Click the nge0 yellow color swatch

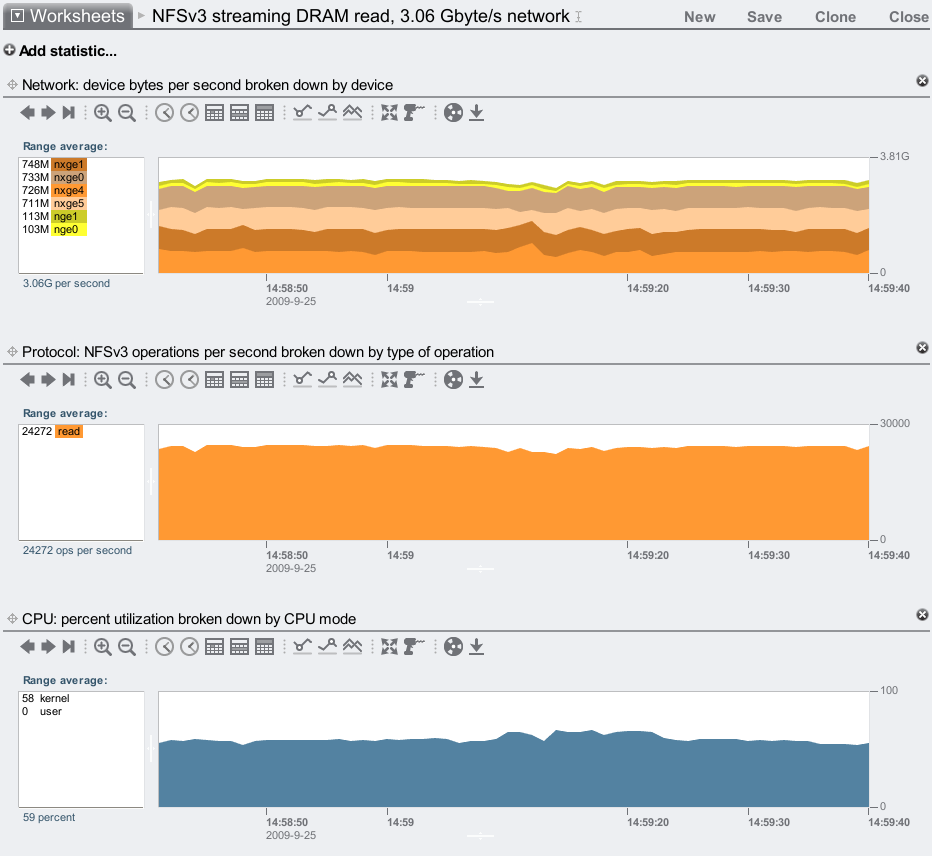[x=70, y=229]
